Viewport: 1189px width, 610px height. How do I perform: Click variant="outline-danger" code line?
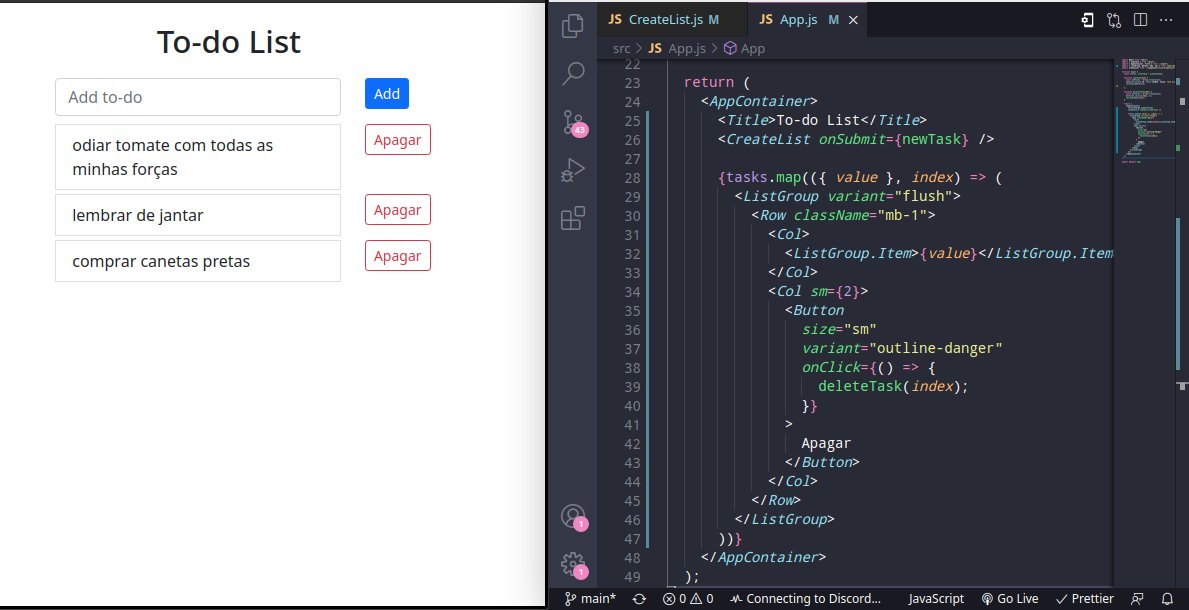coord(902,348)
